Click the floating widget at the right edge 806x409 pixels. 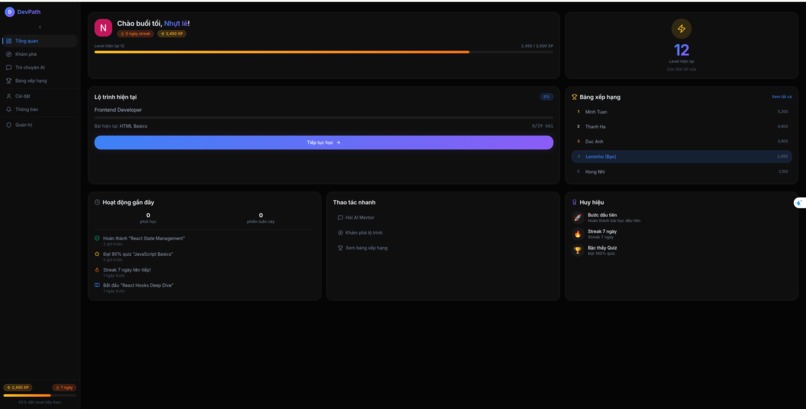point(799,203)
